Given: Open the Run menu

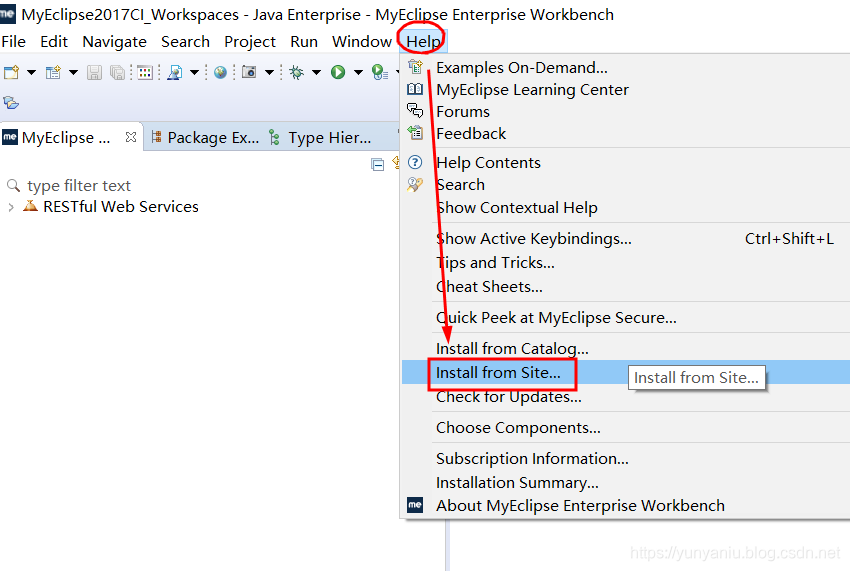Looking at the screenshot, I should pos(304,42).
